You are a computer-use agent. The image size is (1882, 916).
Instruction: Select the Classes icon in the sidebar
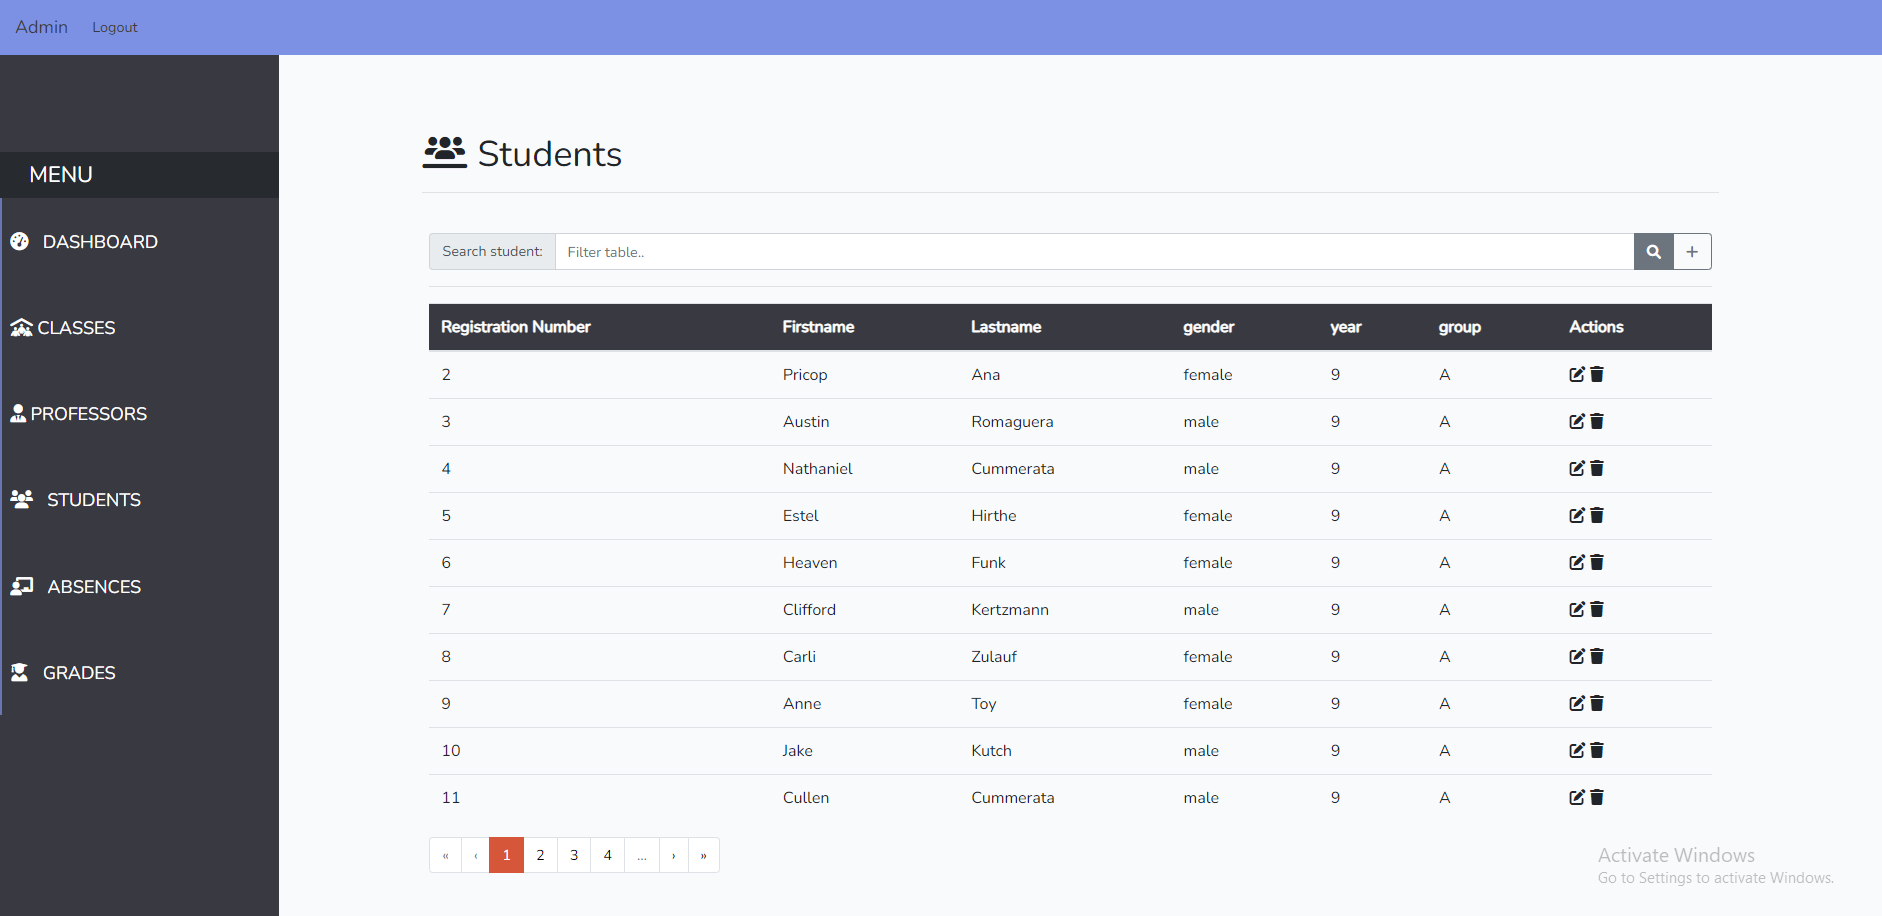(x=21, y=327)
